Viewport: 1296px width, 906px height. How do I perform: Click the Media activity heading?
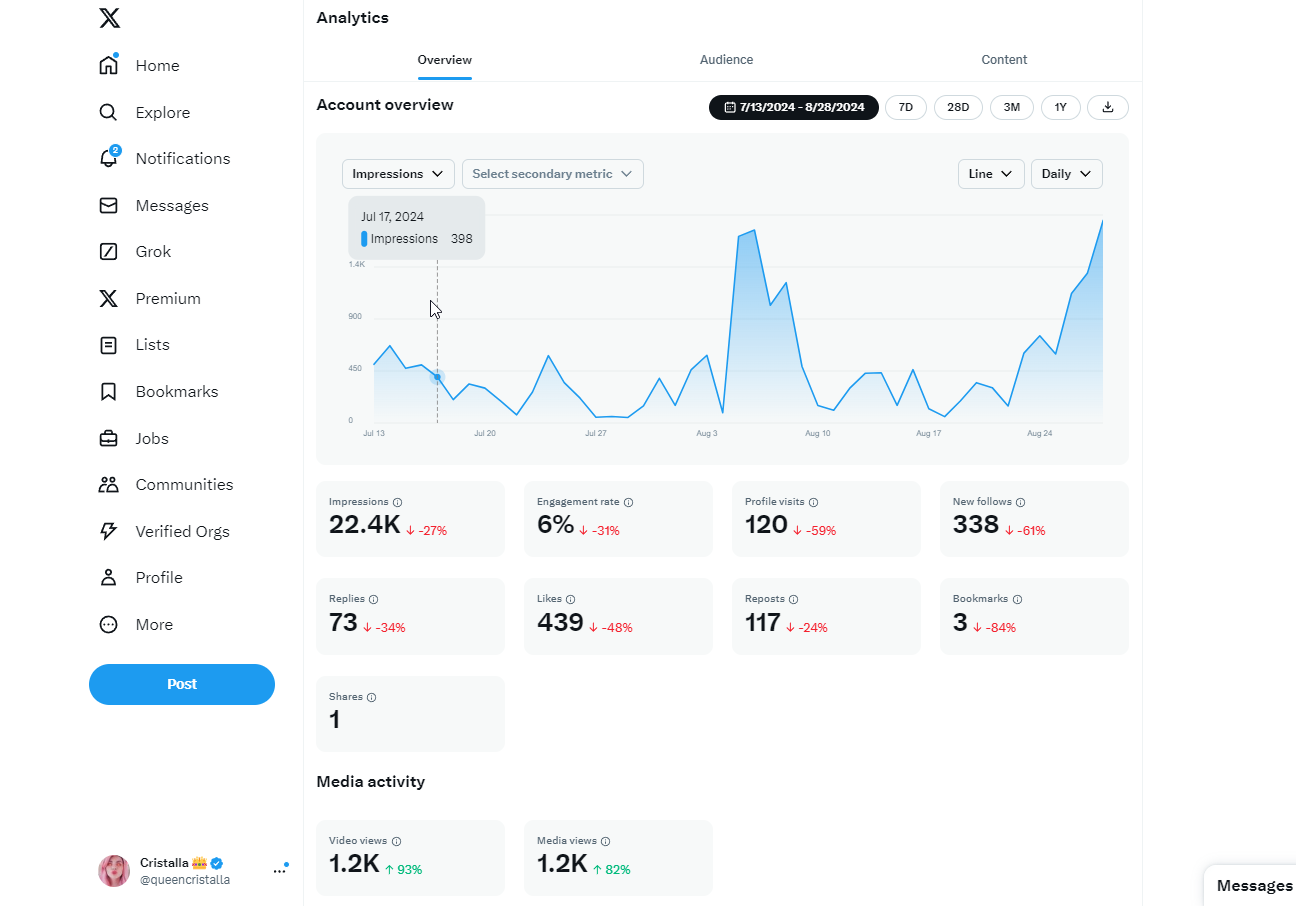point(371,782)
